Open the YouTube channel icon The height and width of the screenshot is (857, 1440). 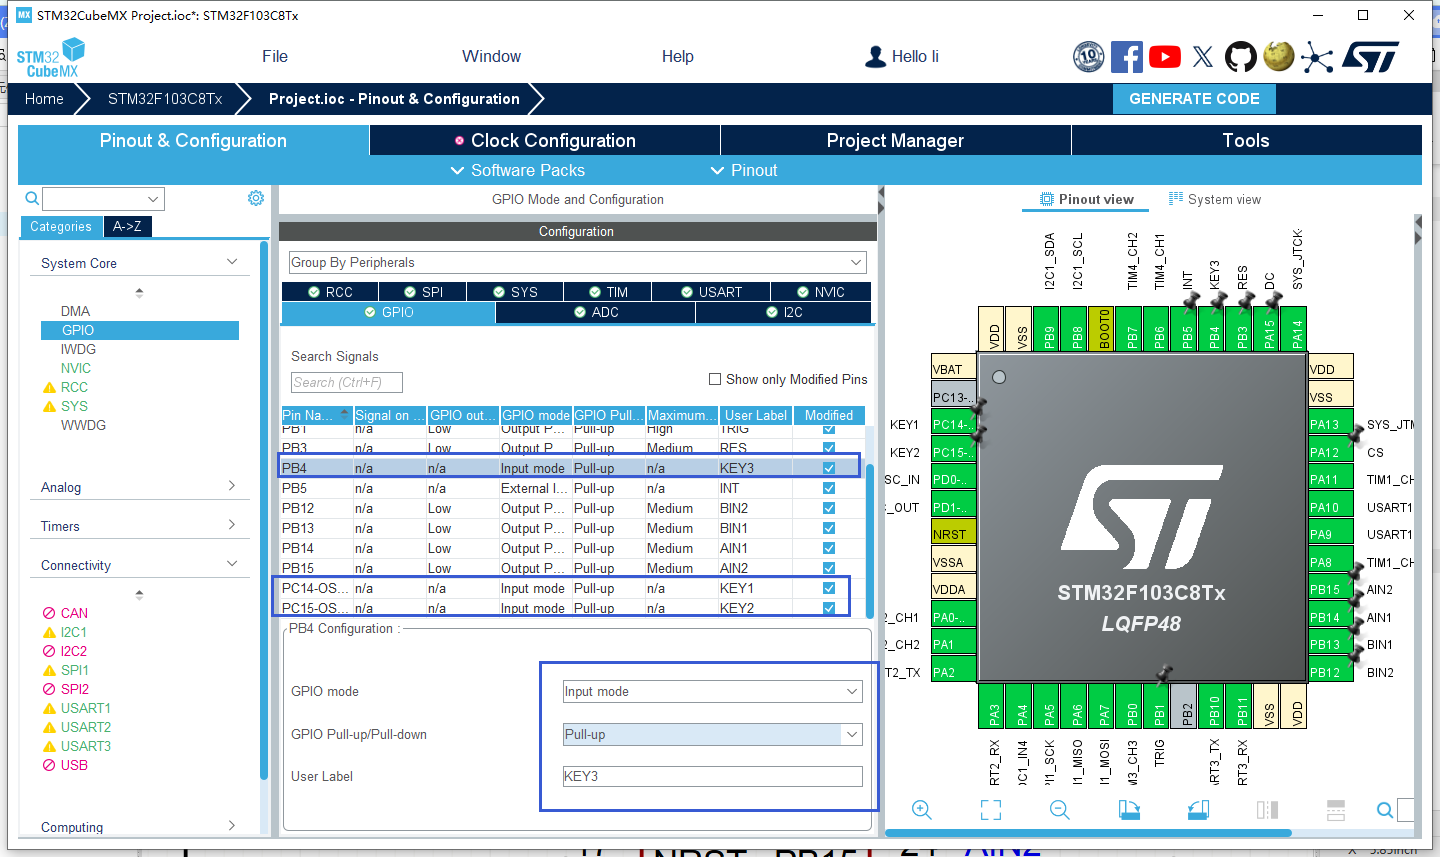click(x=1165, y=57)
